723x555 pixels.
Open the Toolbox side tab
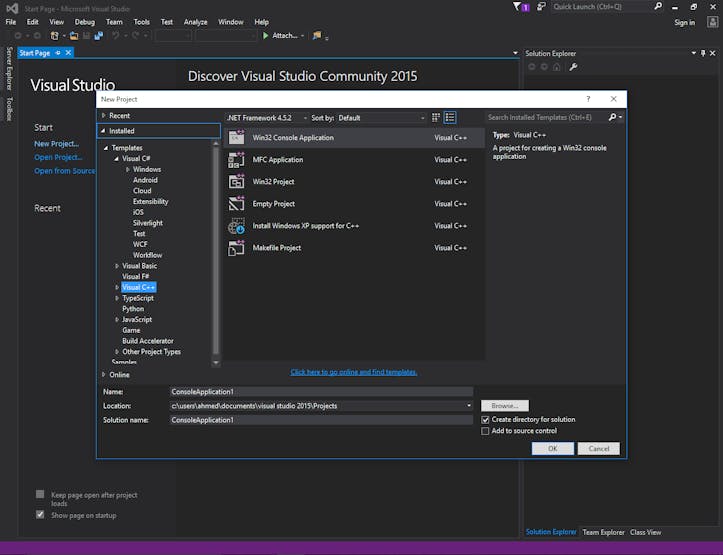(x=9, y=109)
